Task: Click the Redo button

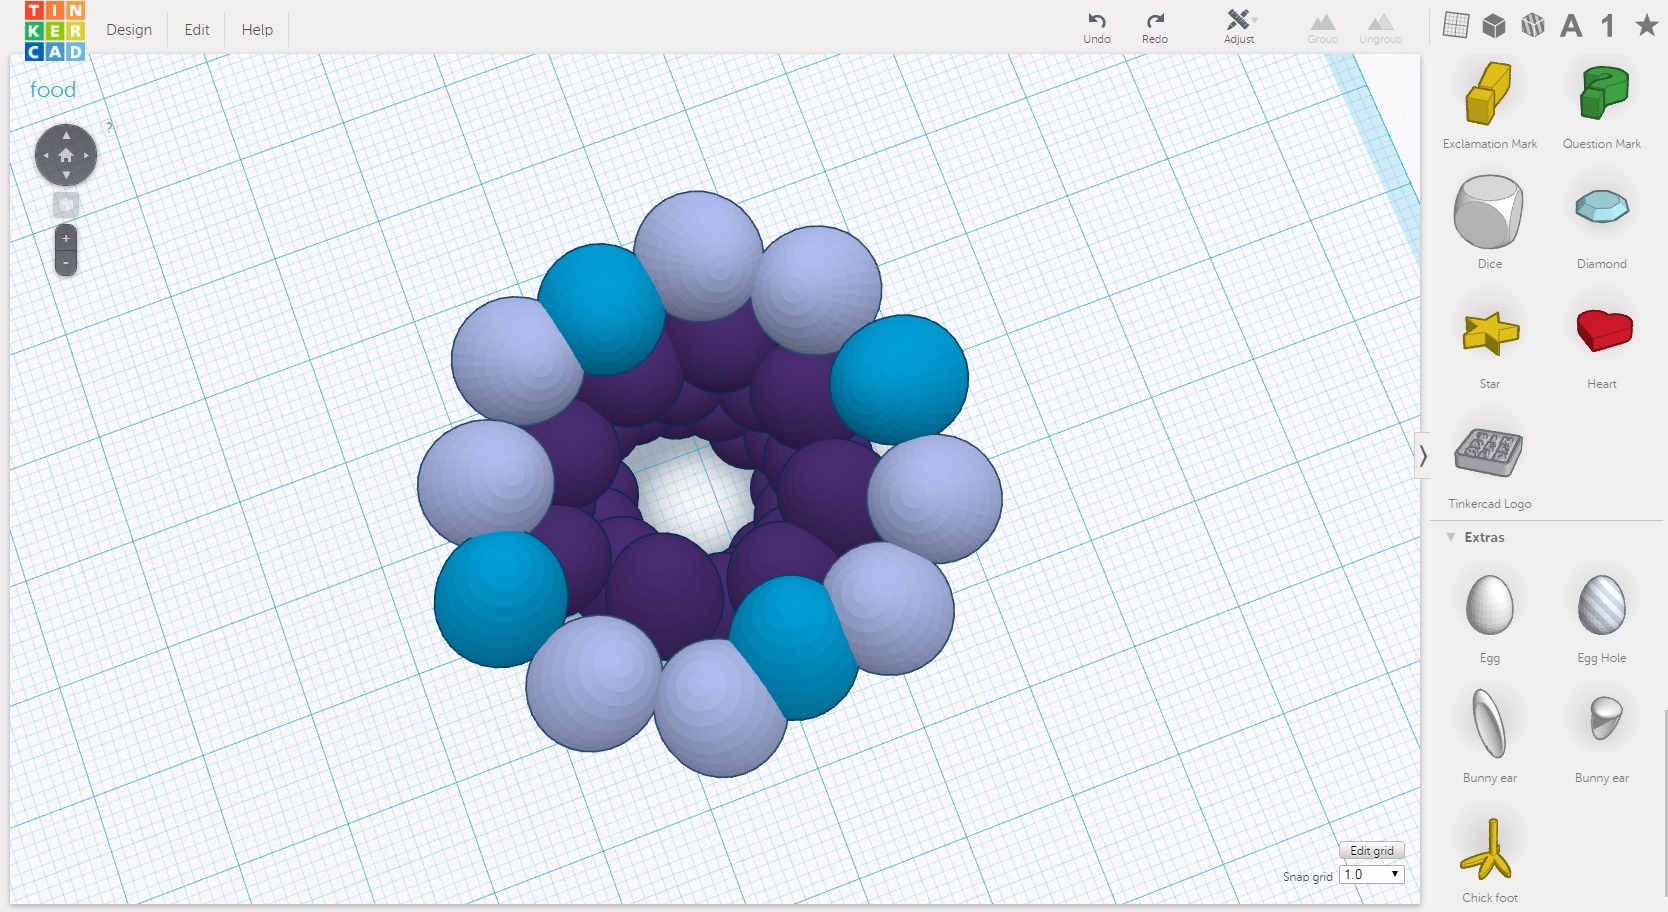Action: click(1155, 27)
